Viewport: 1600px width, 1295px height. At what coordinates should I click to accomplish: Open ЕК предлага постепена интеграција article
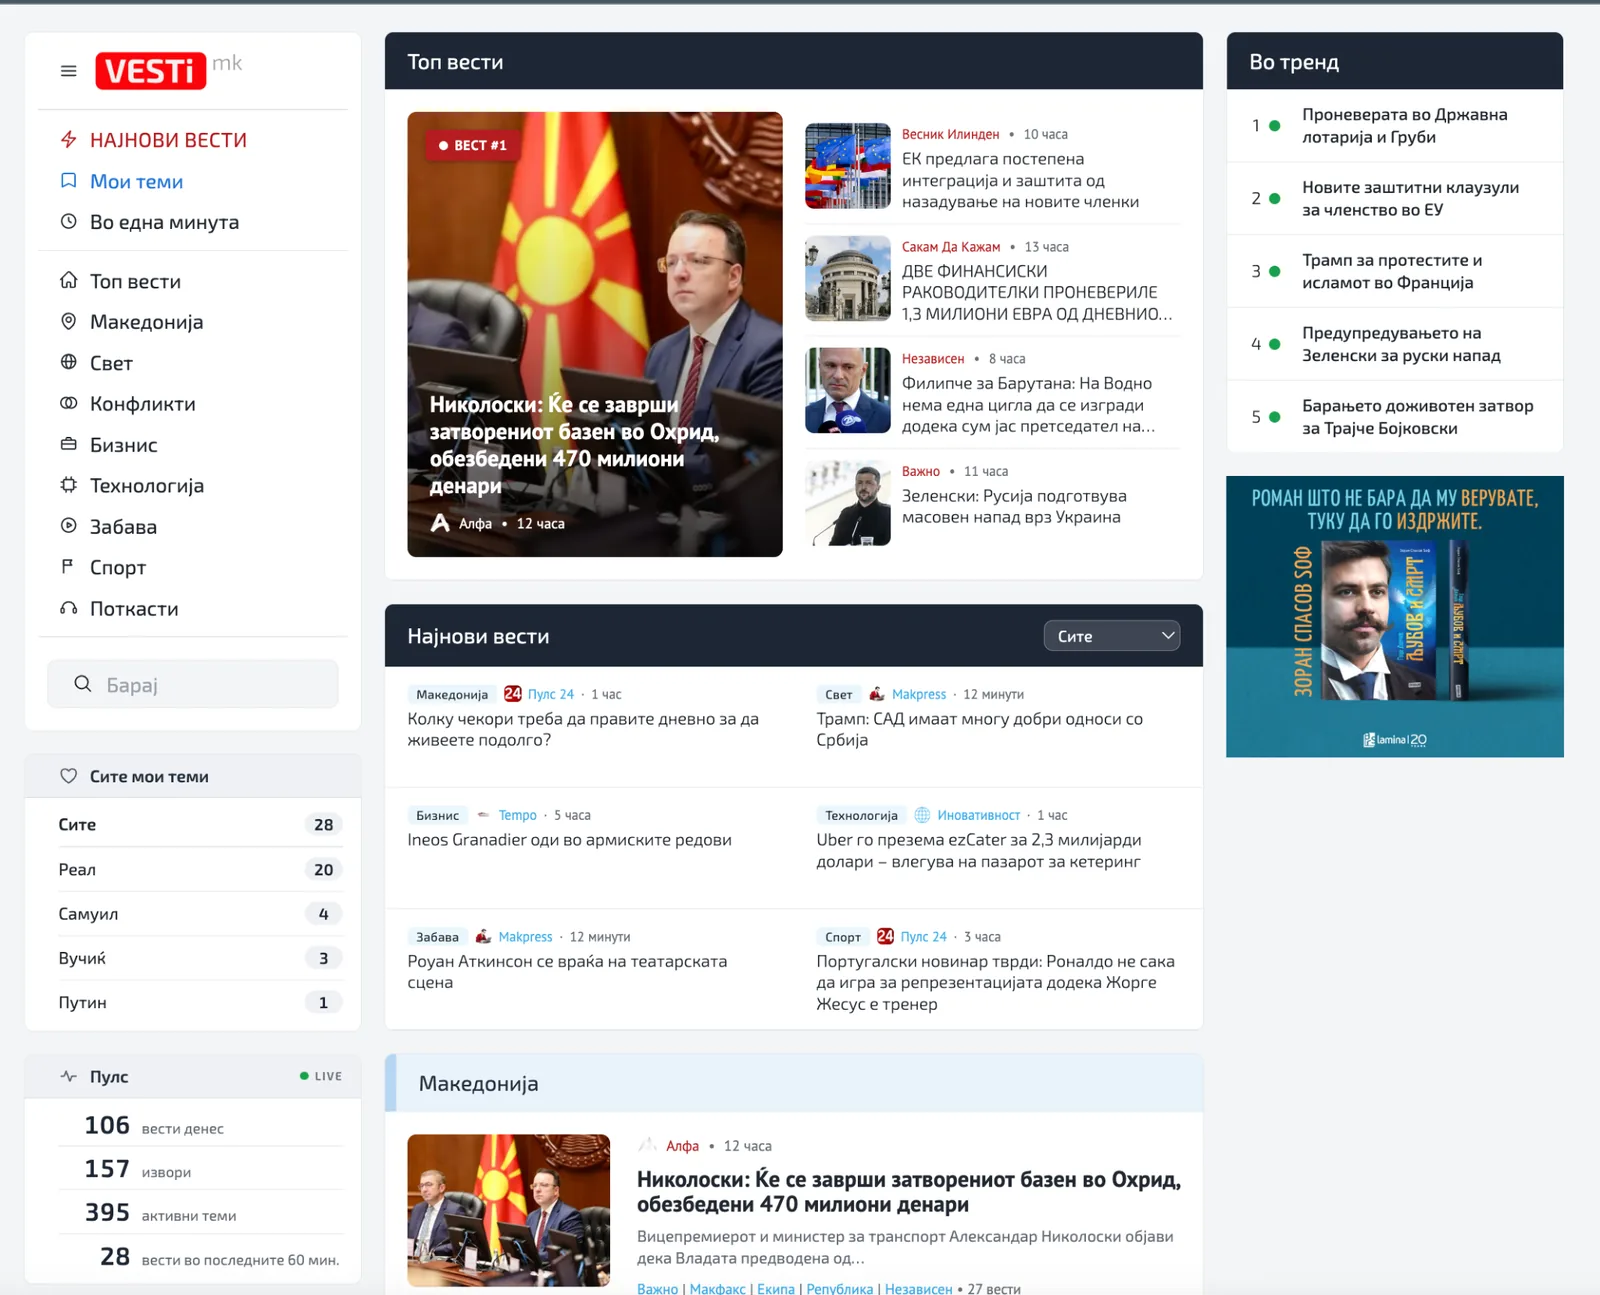[x=1020, y=180]
